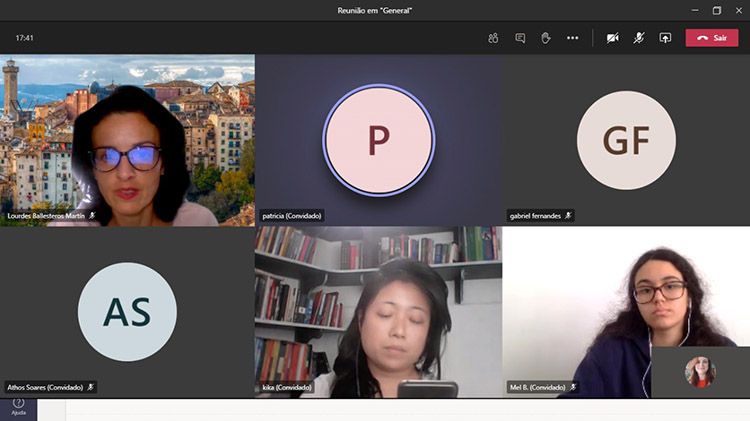Minimize the Teams meeting window
Viewport: 750px width, 421px height.
coord(695,10)
